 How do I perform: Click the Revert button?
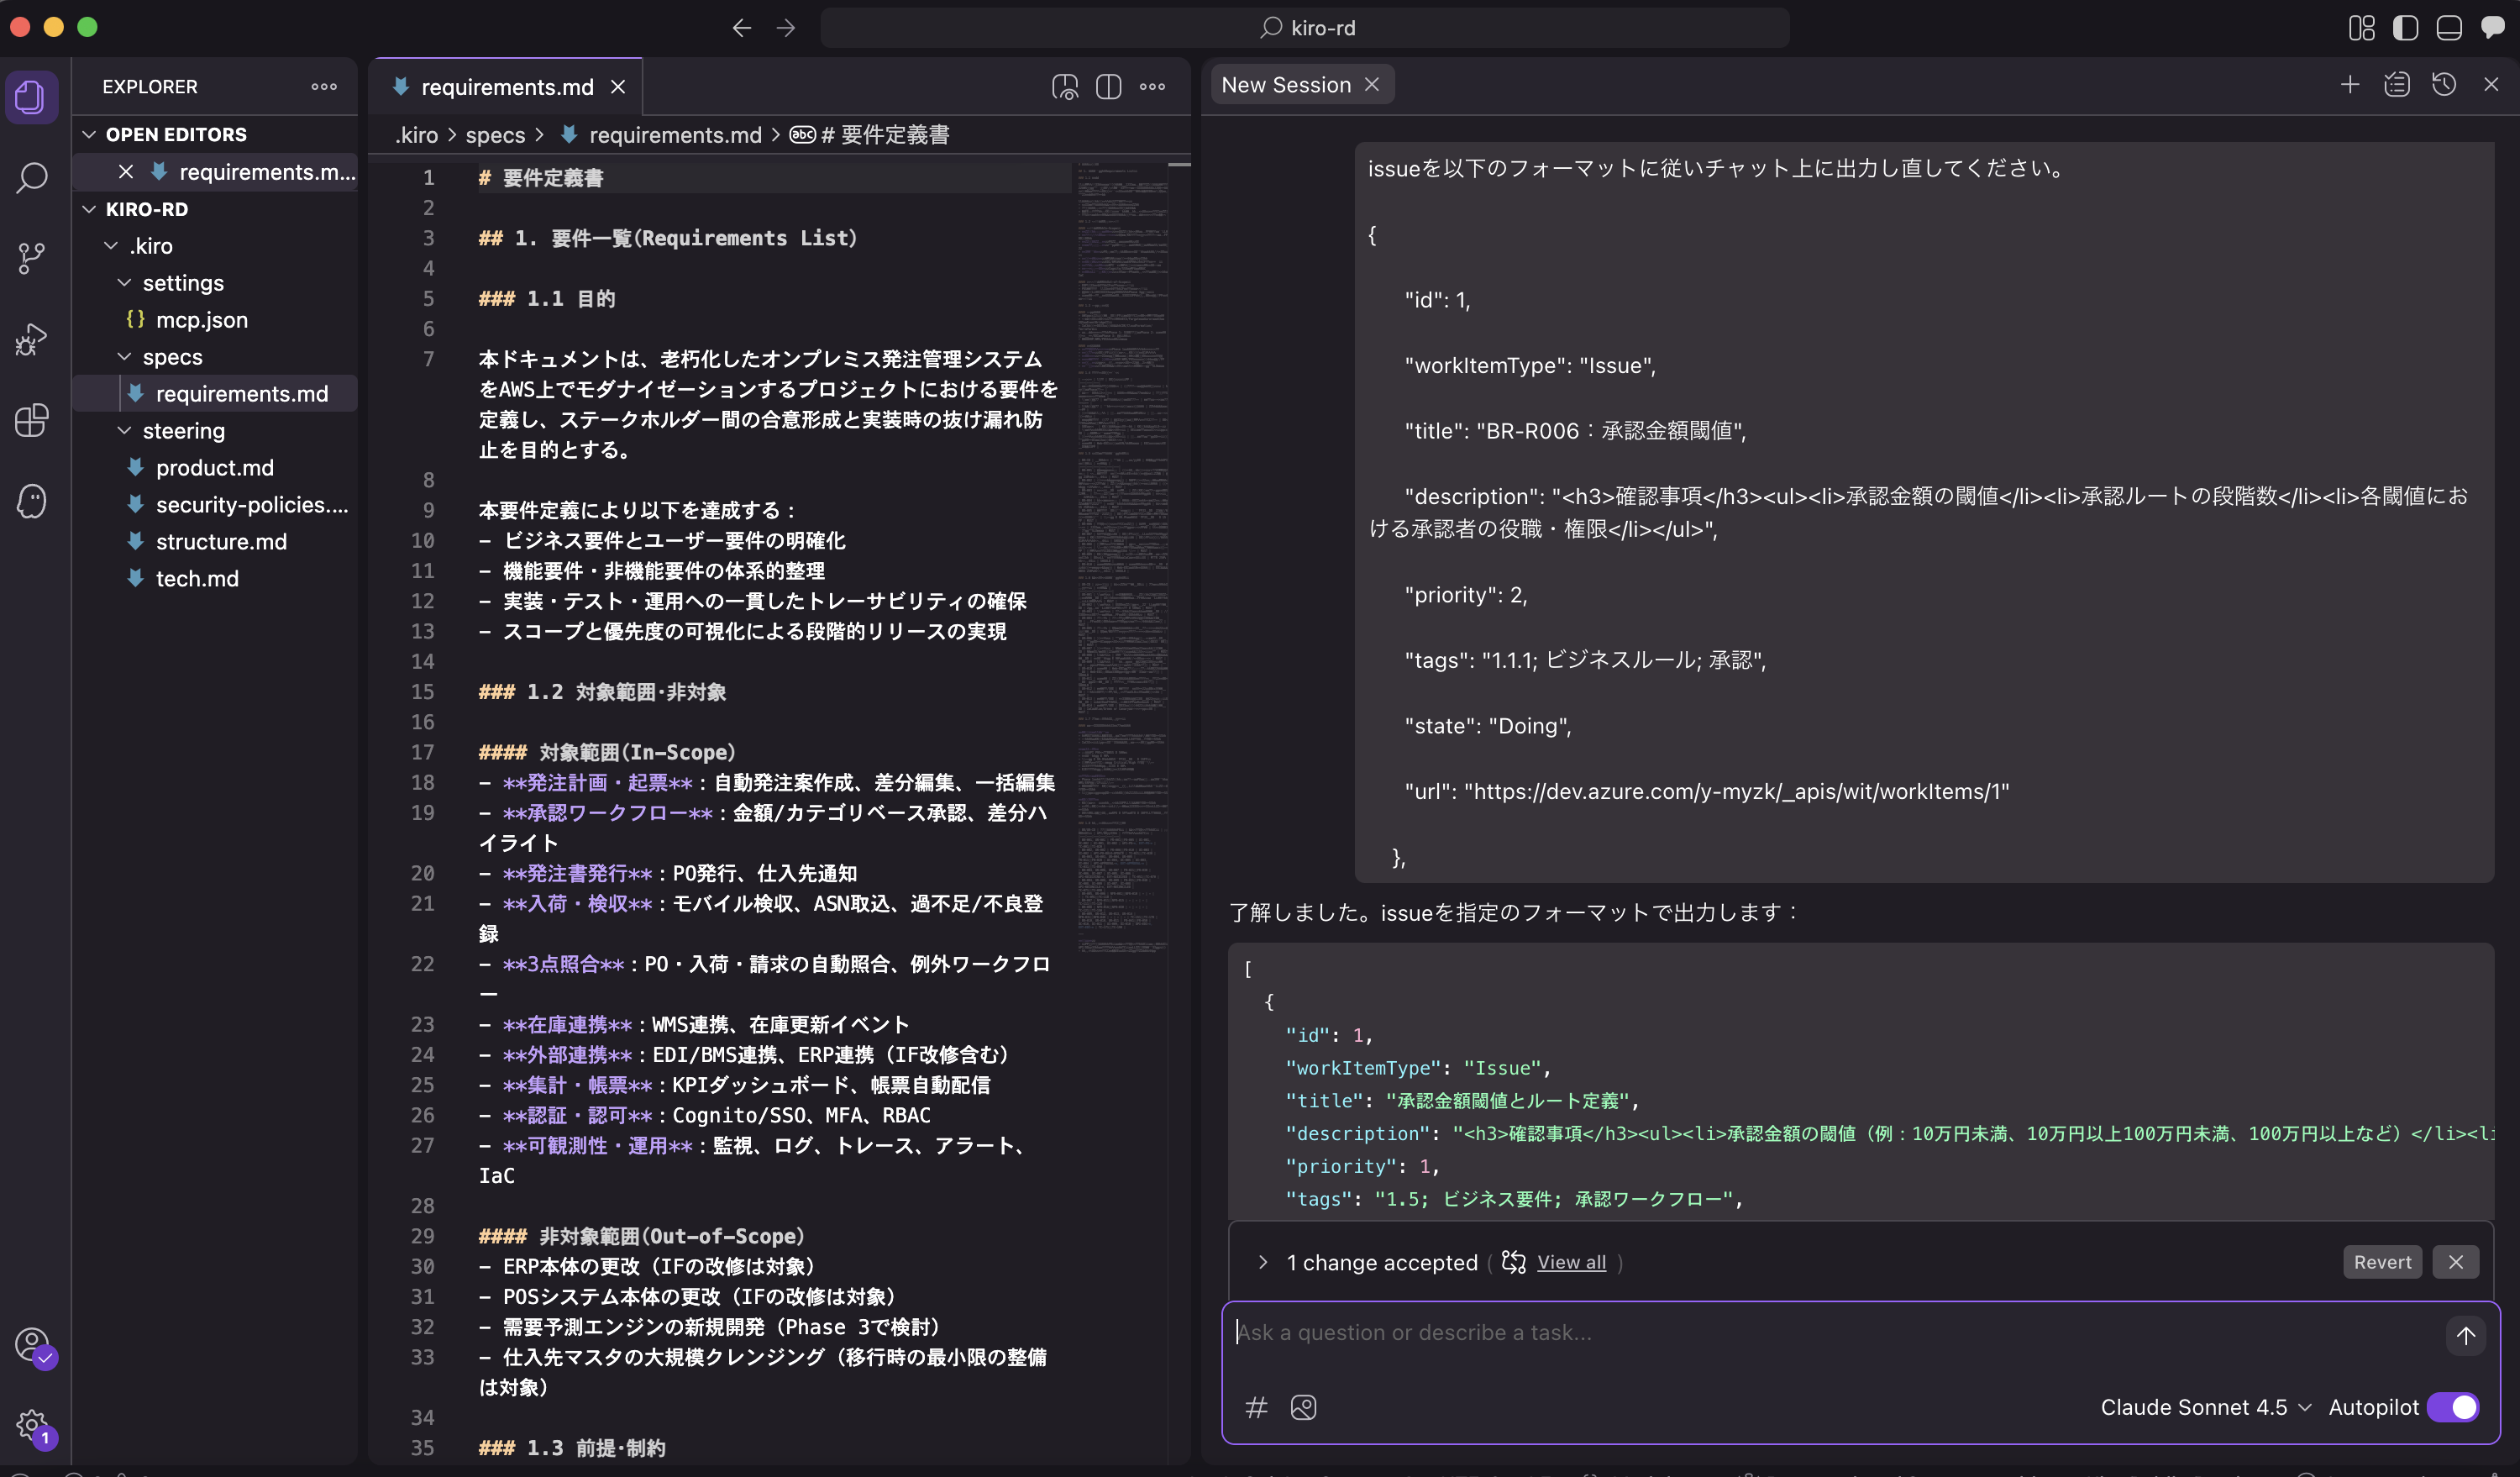pos(2381,1262)
